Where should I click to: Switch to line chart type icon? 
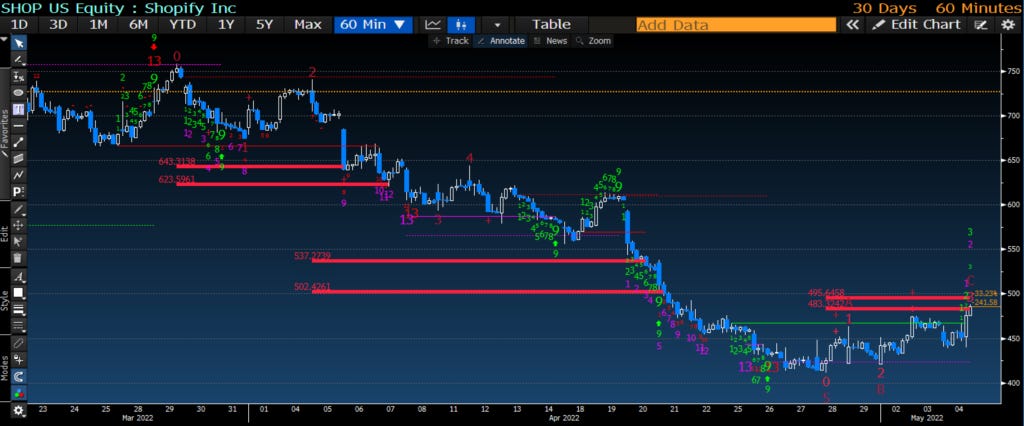coord(432,25)
